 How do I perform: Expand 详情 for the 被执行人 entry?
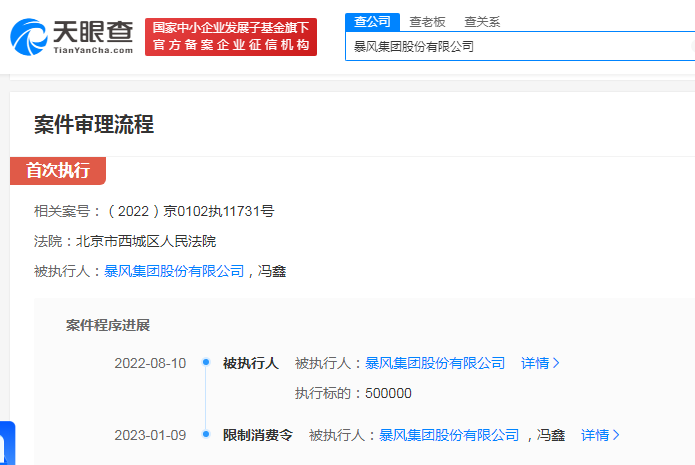point(540,363)
